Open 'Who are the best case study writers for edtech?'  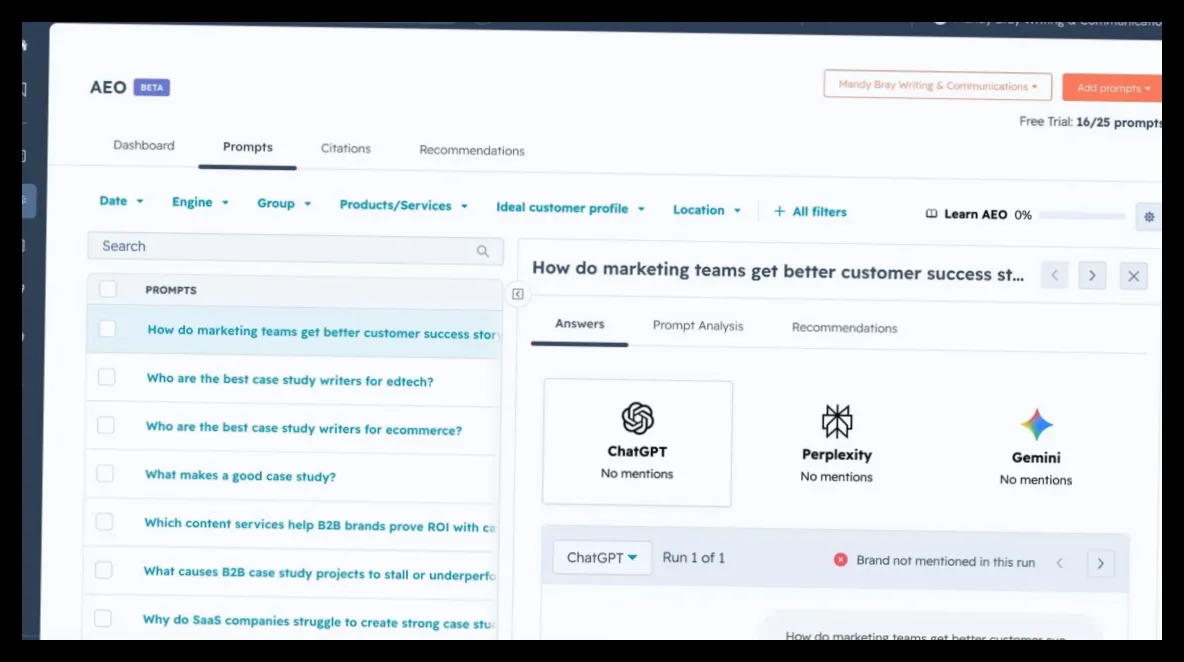pos(290,380)
